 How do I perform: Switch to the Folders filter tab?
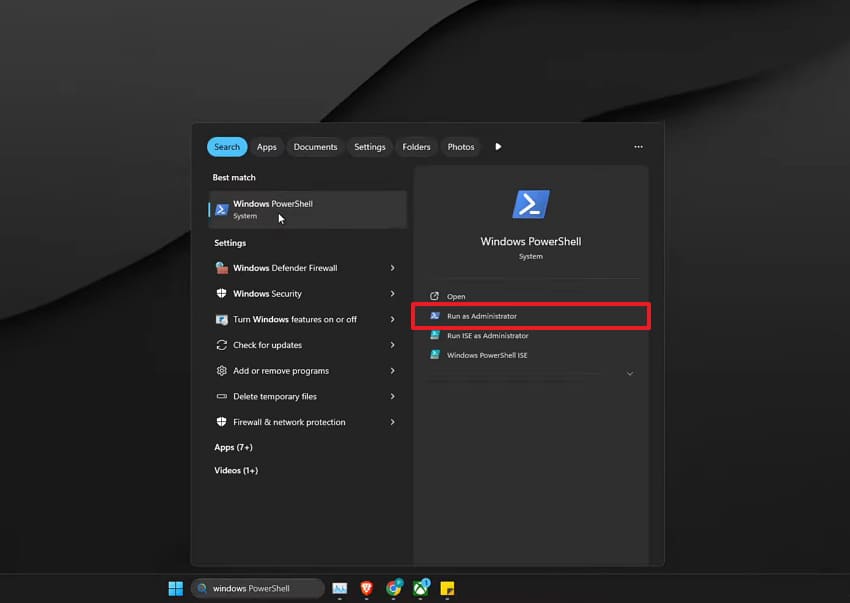tap(416, 147)
